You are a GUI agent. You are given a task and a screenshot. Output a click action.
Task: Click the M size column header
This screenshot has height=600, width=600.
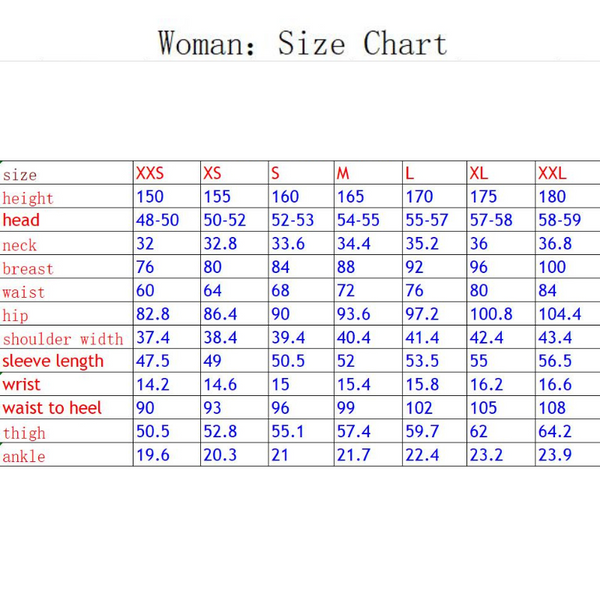pos(344,173)
